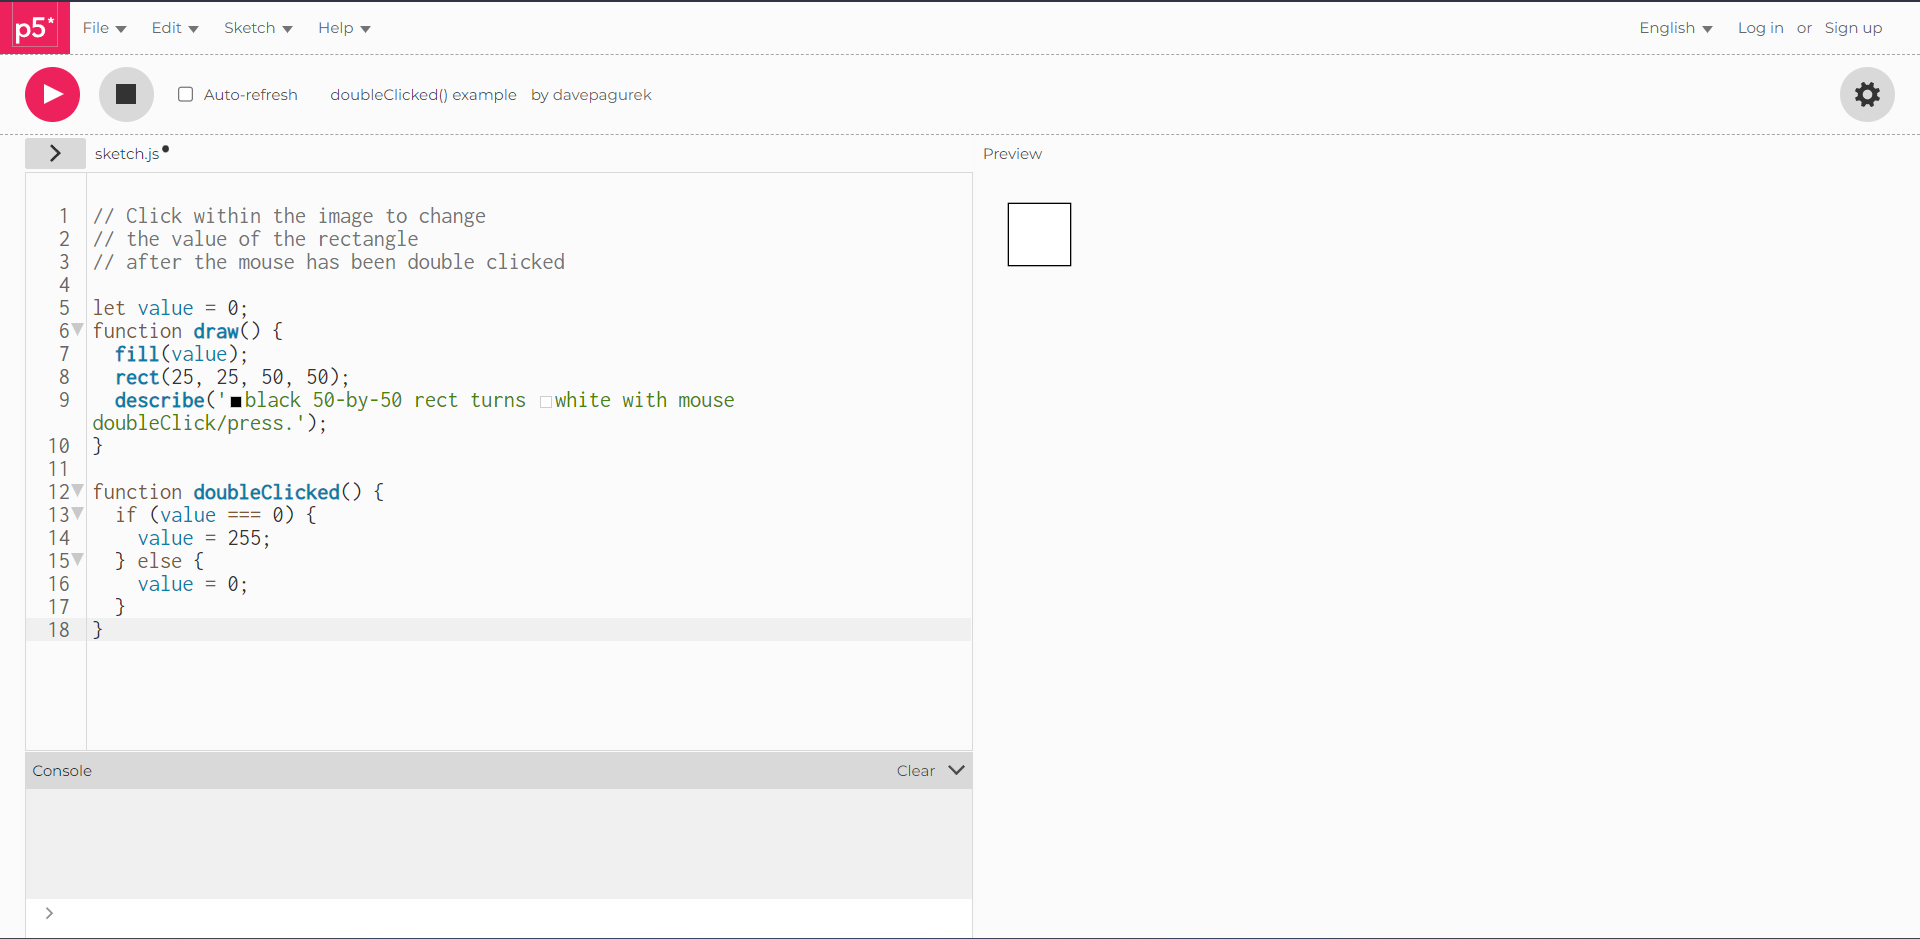Enable the Auto-refresh checkbox
1920x939 pixels.
[x=185, y=94]
